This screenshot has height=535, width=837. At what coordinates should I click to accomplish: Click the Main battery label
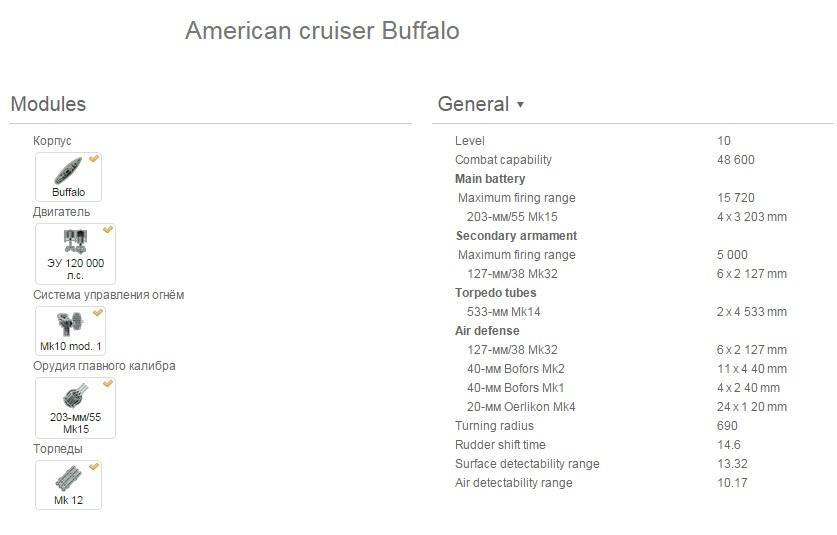coord(490,179)
